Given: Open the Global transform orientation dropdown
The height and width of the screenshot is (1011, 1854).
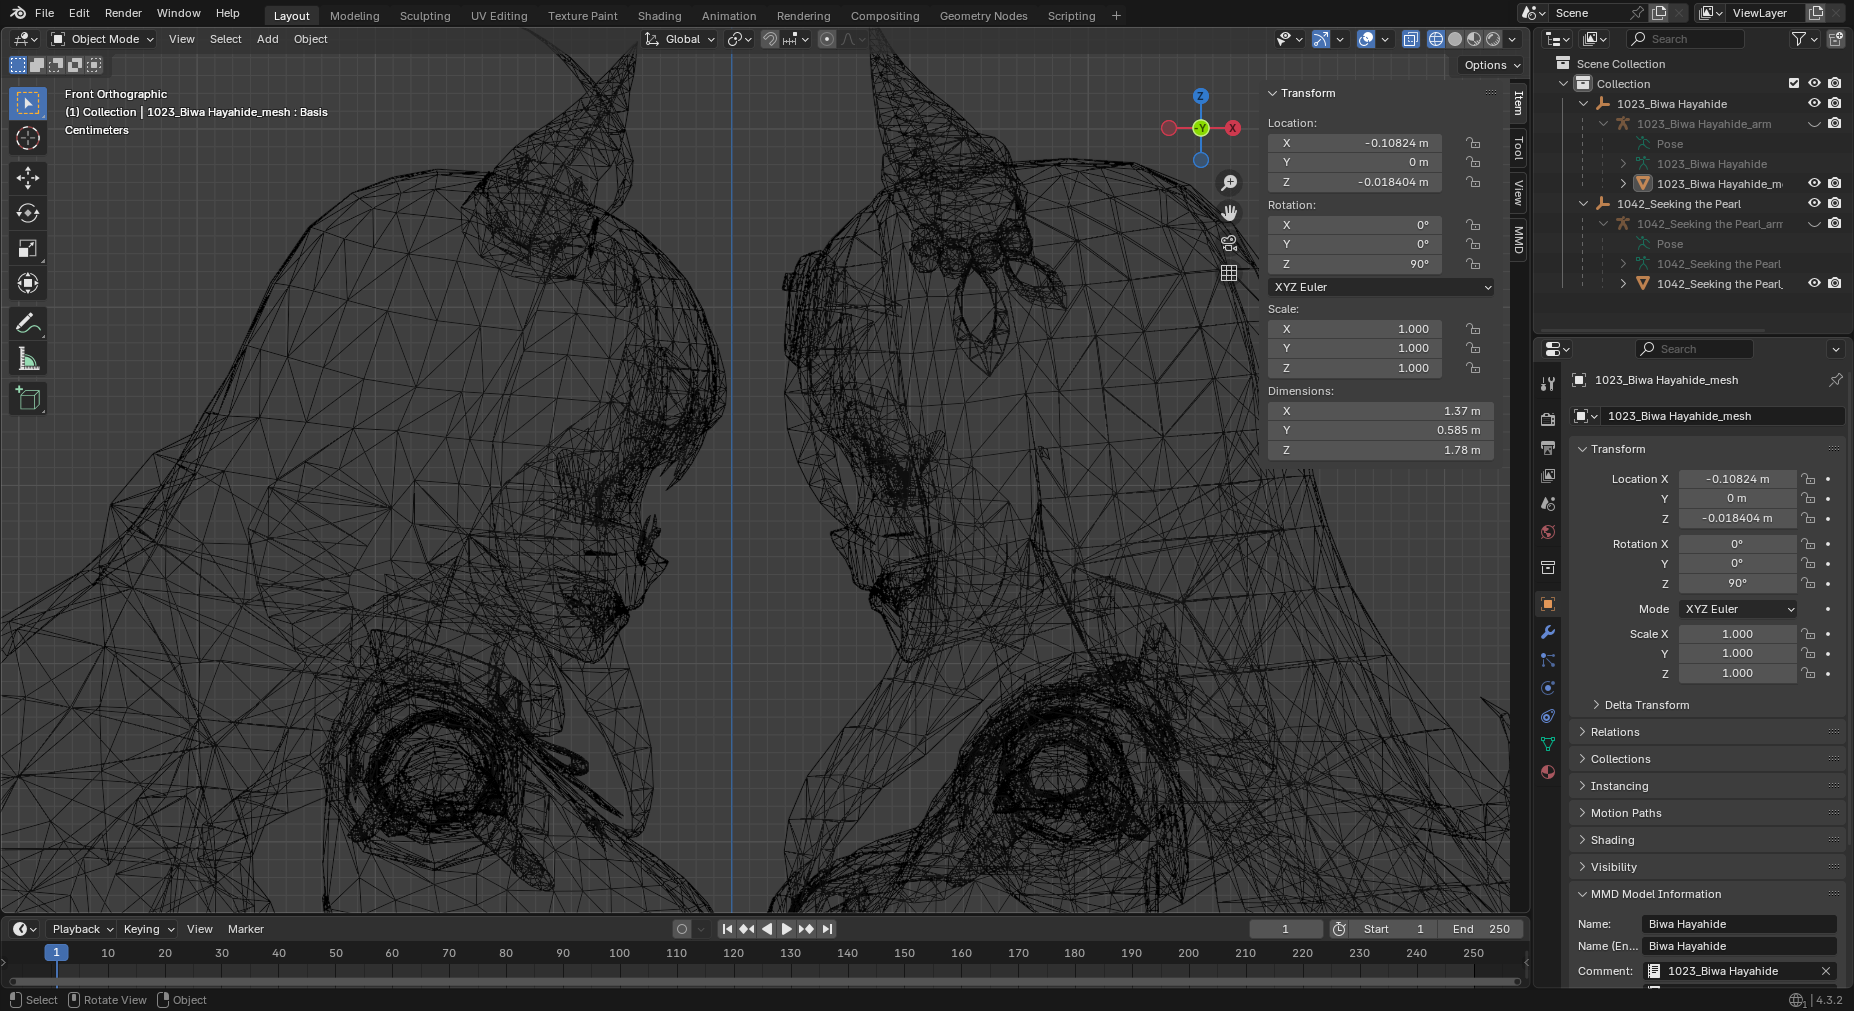Looking at the screenshot, I should pyautogui.click(x=680, y=39).
